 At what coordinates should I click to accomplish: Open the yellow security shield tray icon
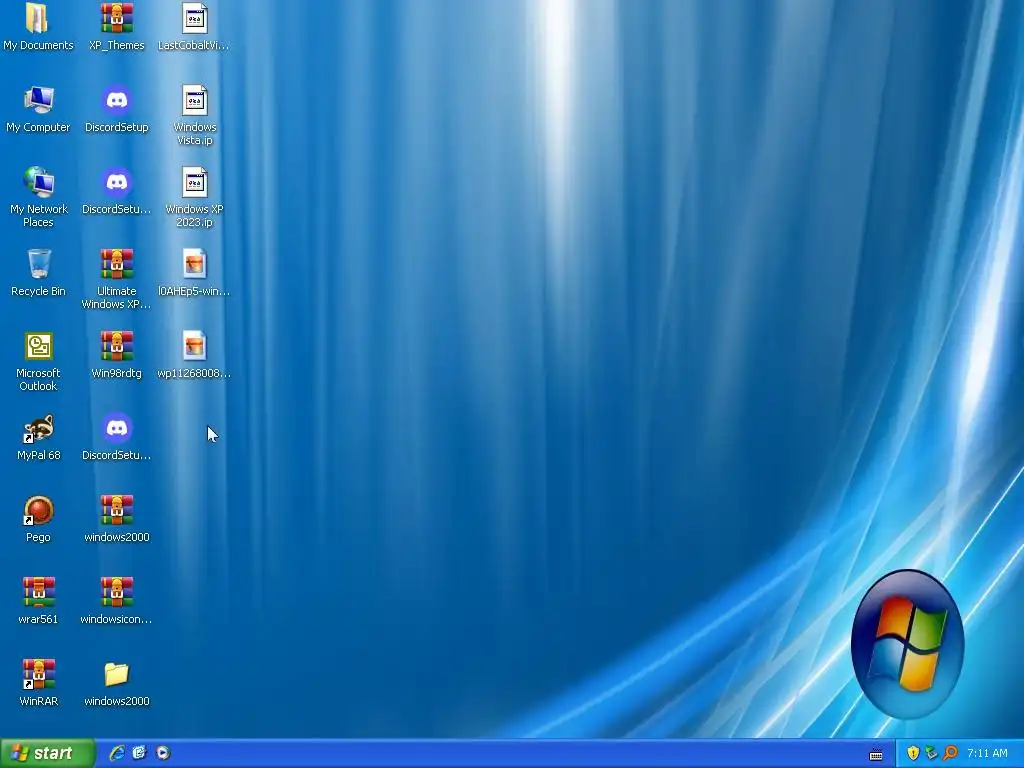pos(913,753)
